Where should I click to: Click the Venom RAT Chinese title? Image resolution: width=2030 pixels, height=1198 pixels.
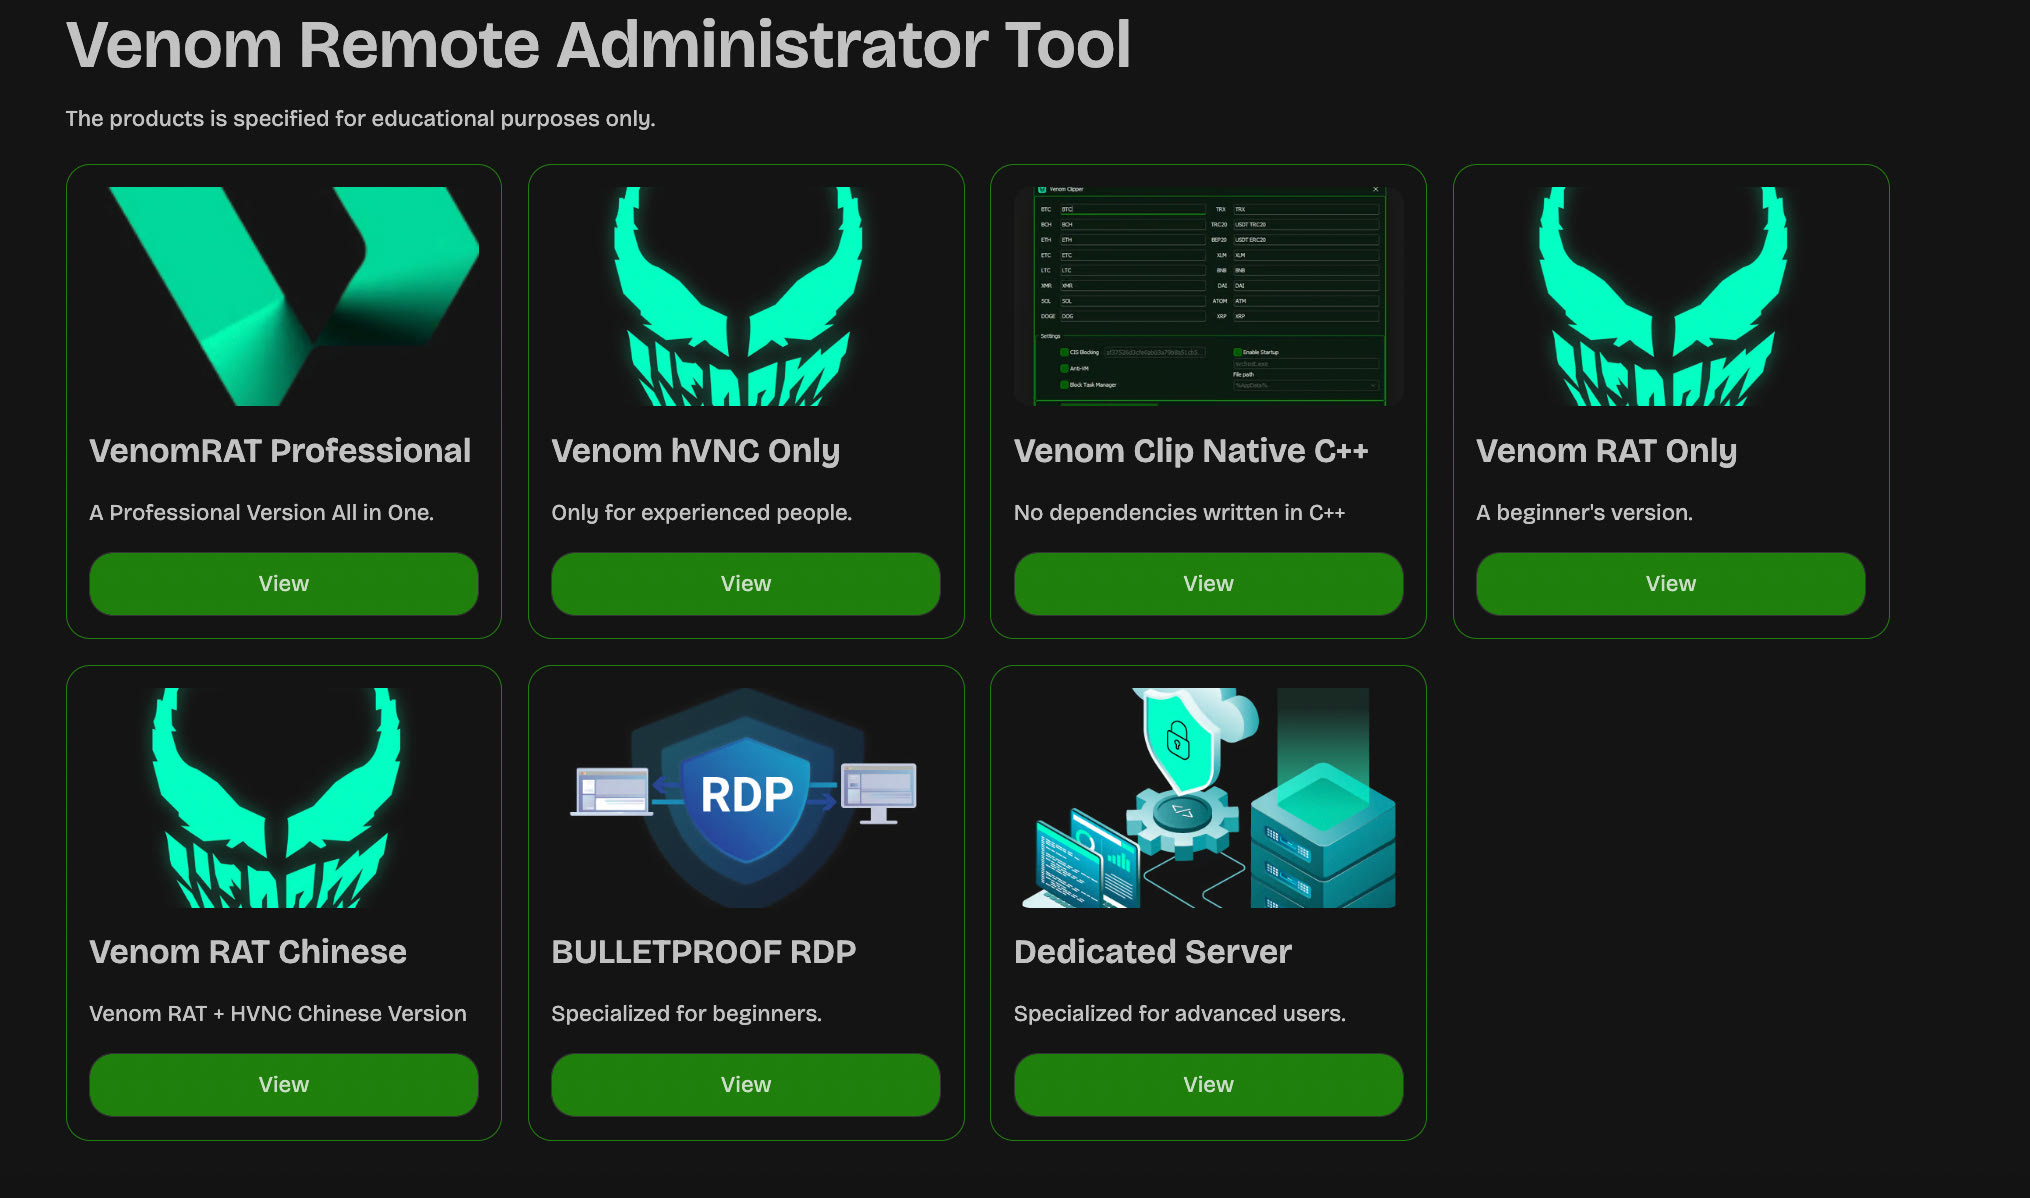[248, 952]
